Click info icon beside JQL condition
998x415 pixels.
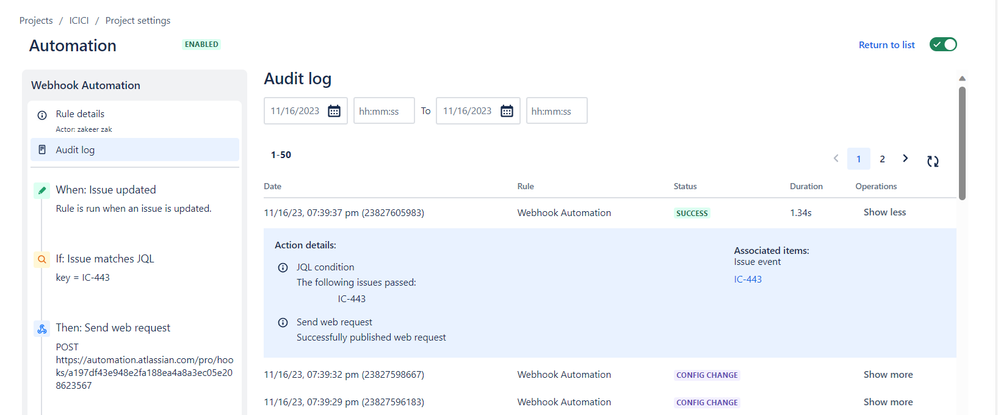pyautogui.click(x=283, y=267)
